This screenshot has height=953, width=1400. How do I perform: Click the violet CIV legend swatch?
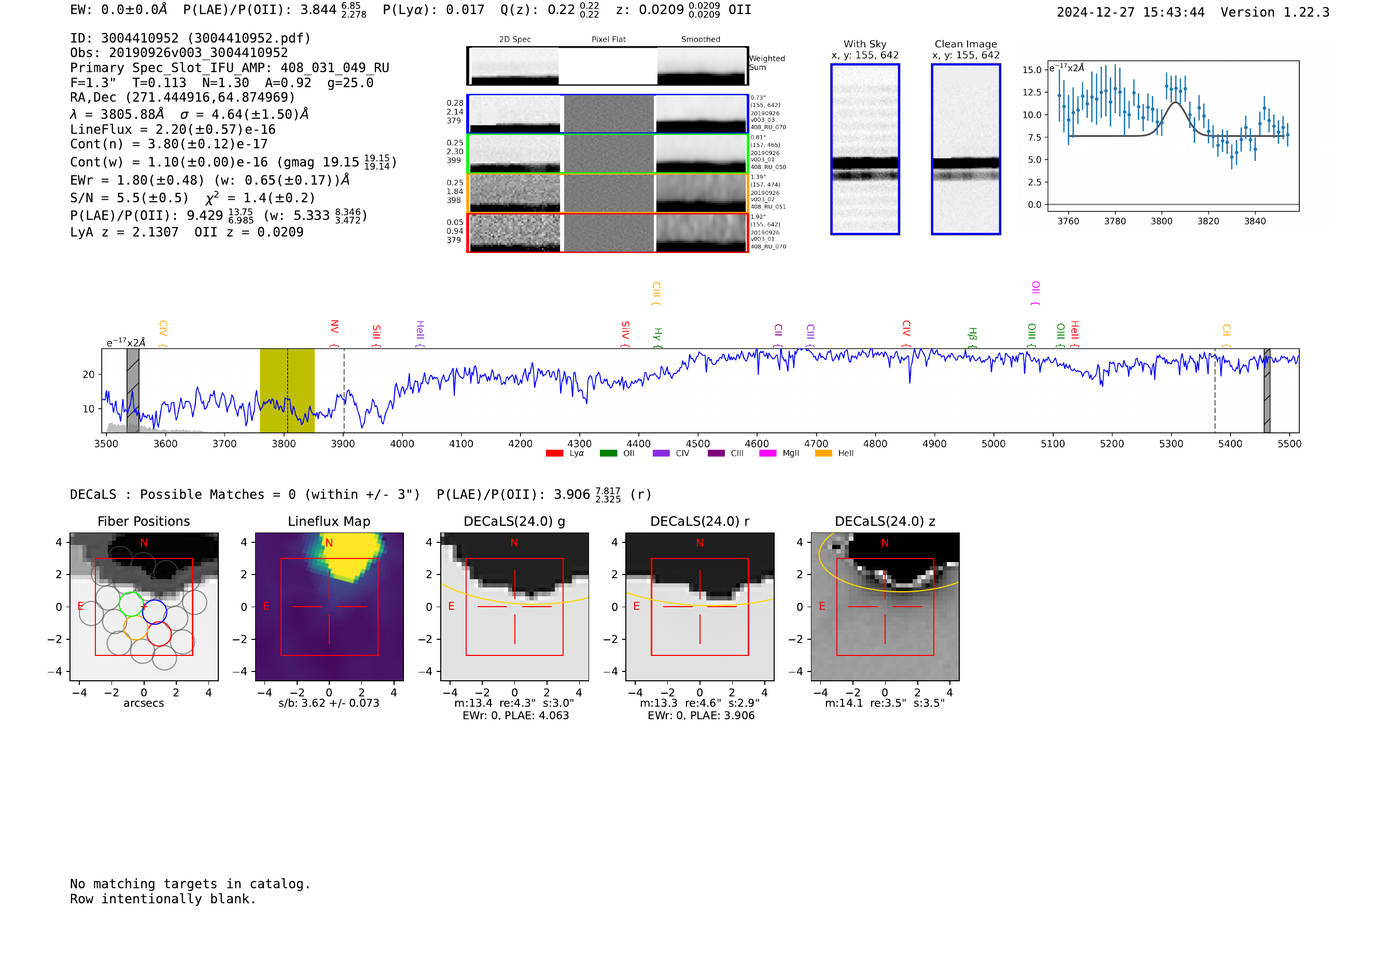[661, 454]
